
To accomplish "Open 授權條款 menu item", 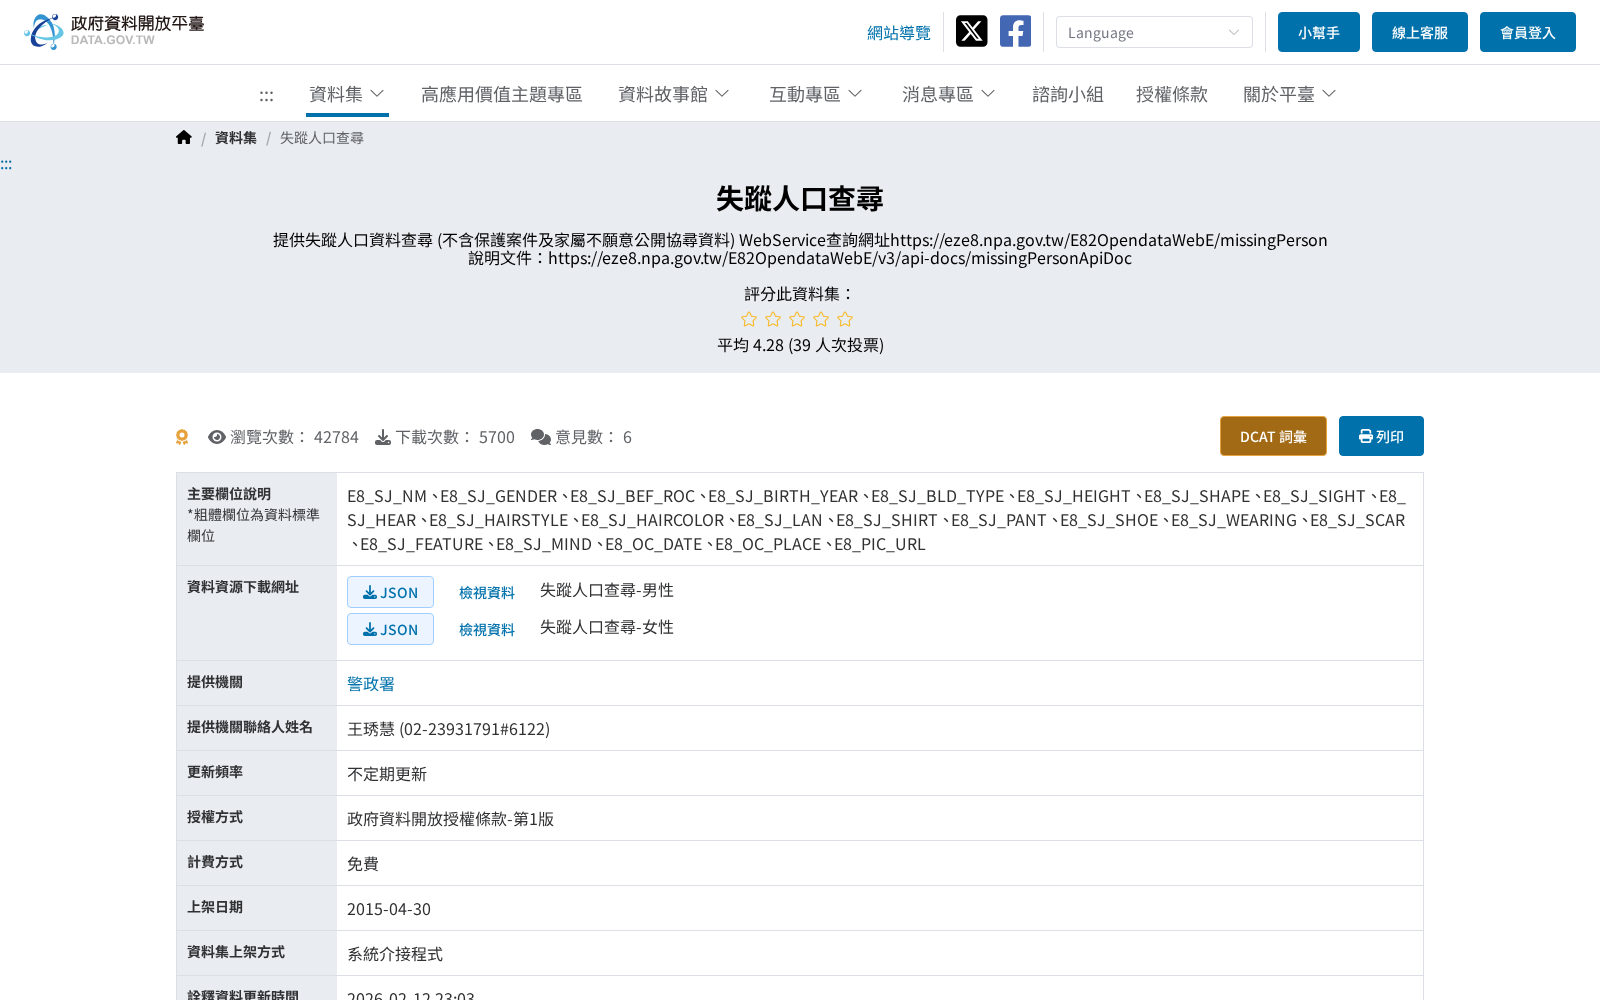I will point(1171,94).
